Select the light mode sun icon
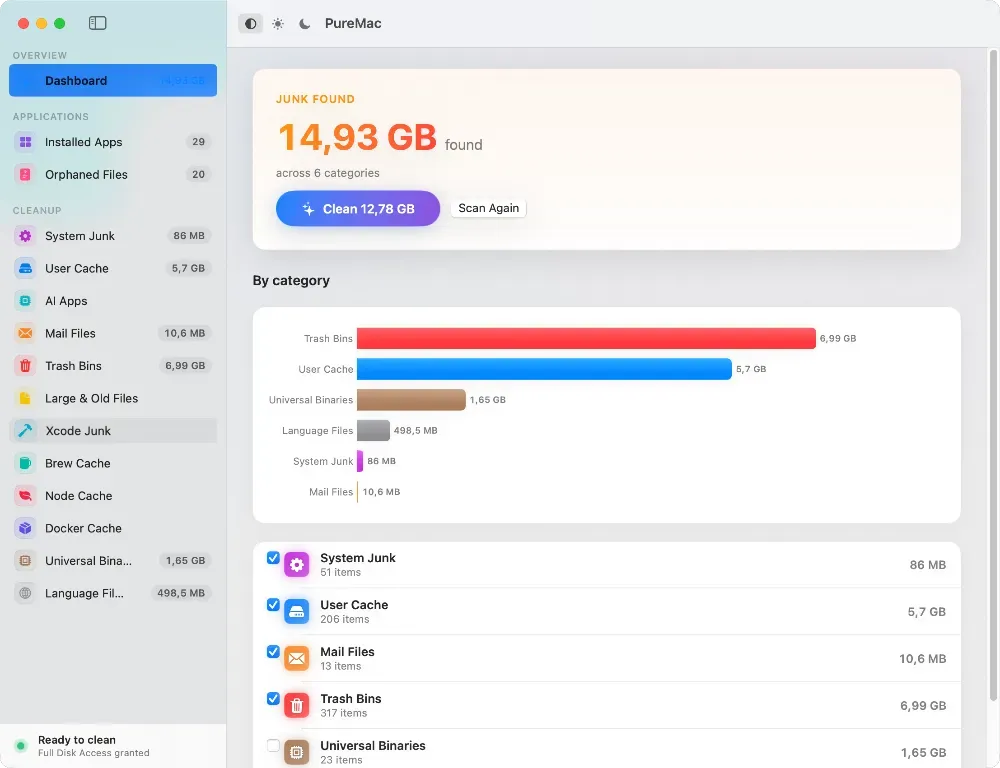Viewport: 1000px width, 768px height. pyautogui.click(x=278, y=24)
